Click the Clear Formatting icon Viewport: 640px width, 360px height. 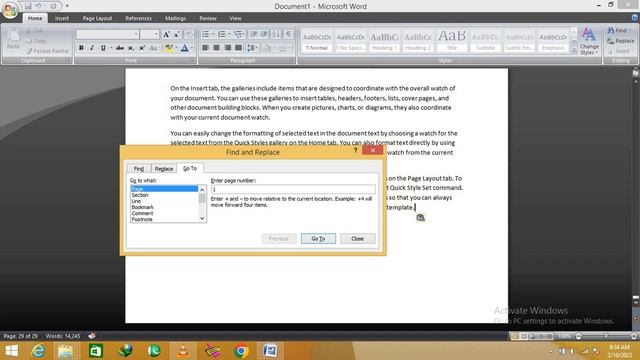pos(189,35)
